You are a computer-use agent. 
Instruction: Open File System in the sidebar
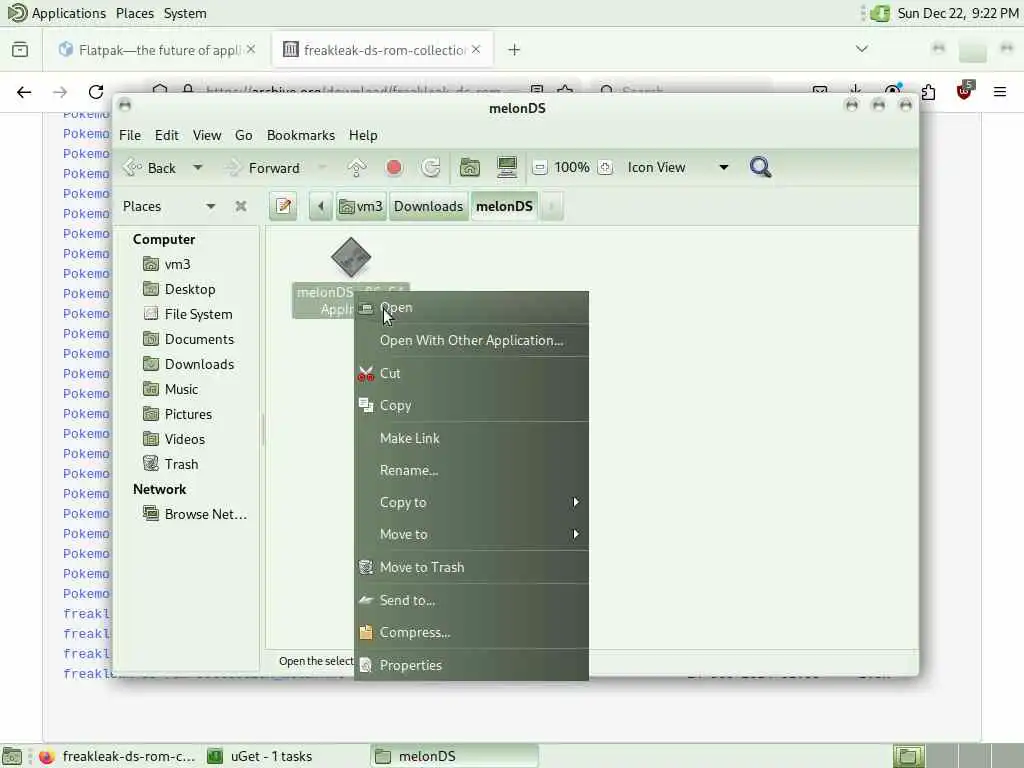pyautogui.click(x=198, y=314)
